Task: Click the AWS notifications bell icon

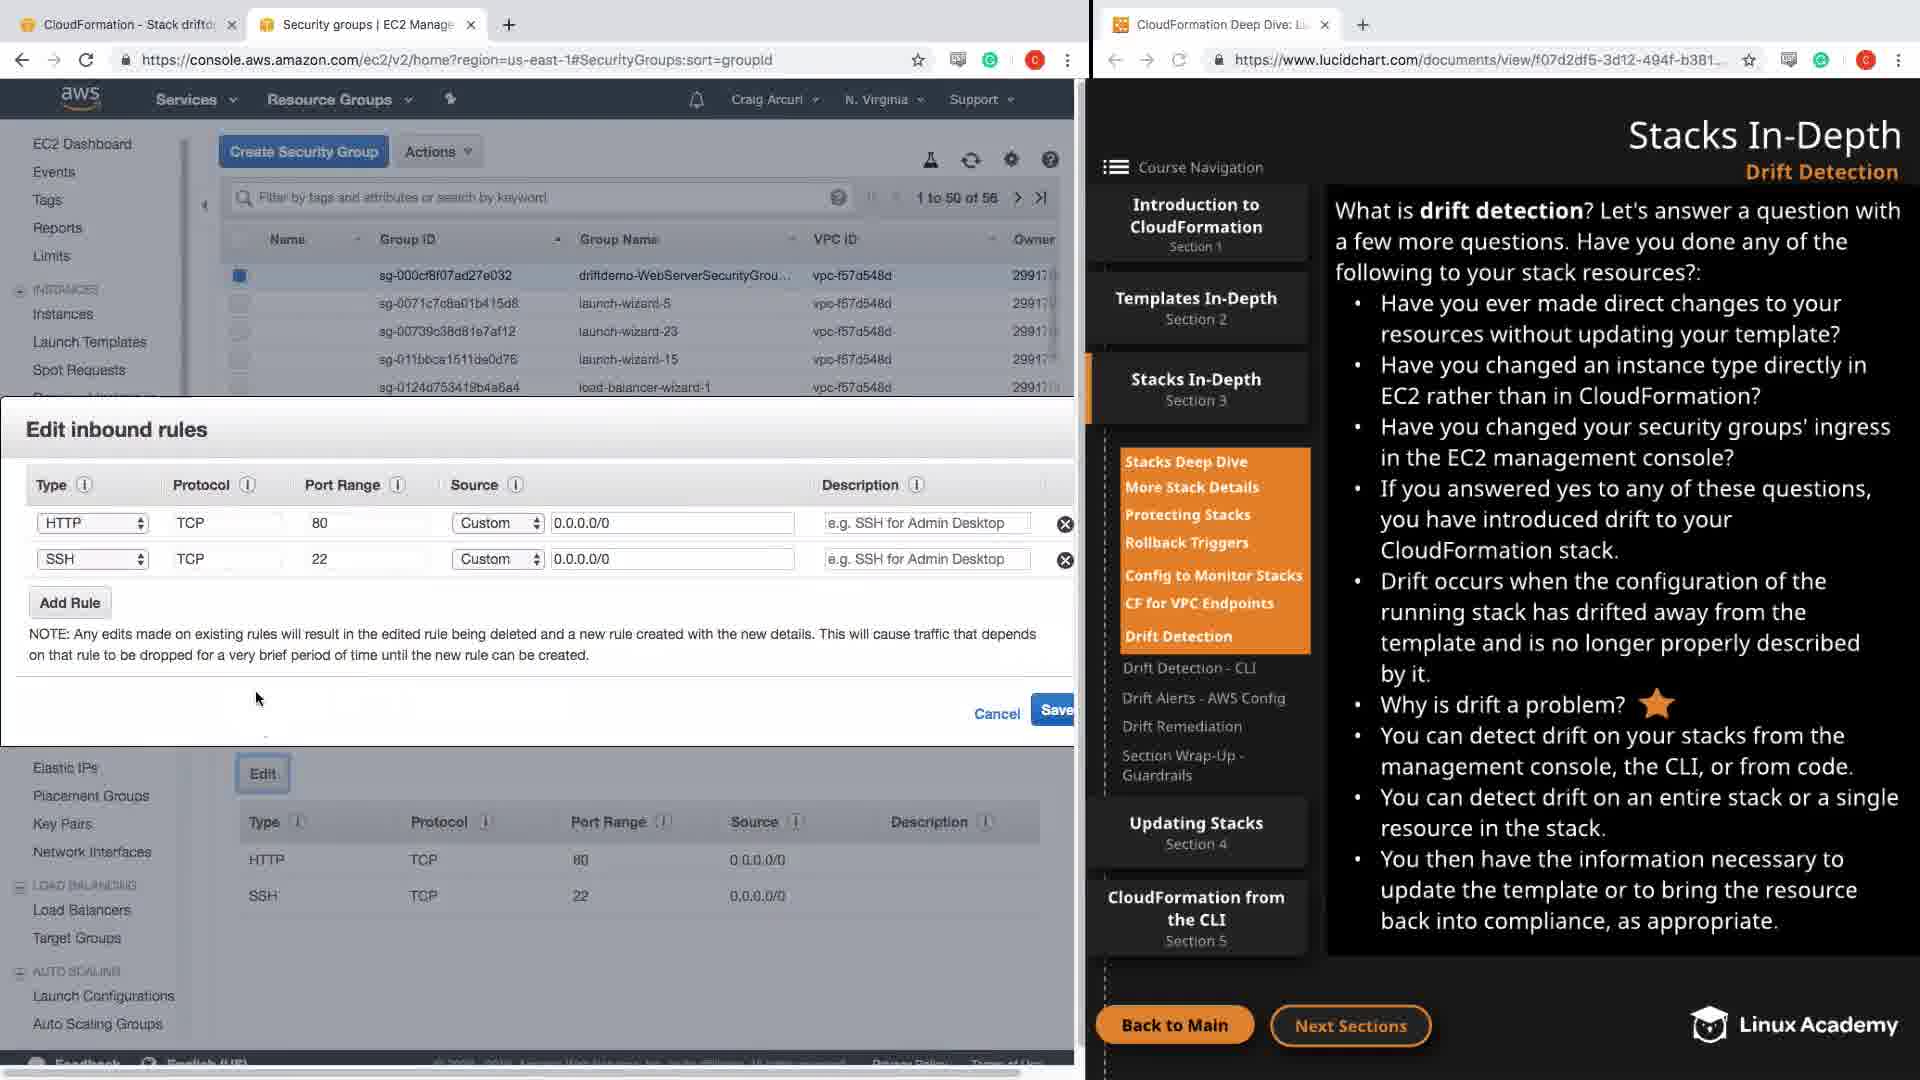Action: [x=697, y=100]
